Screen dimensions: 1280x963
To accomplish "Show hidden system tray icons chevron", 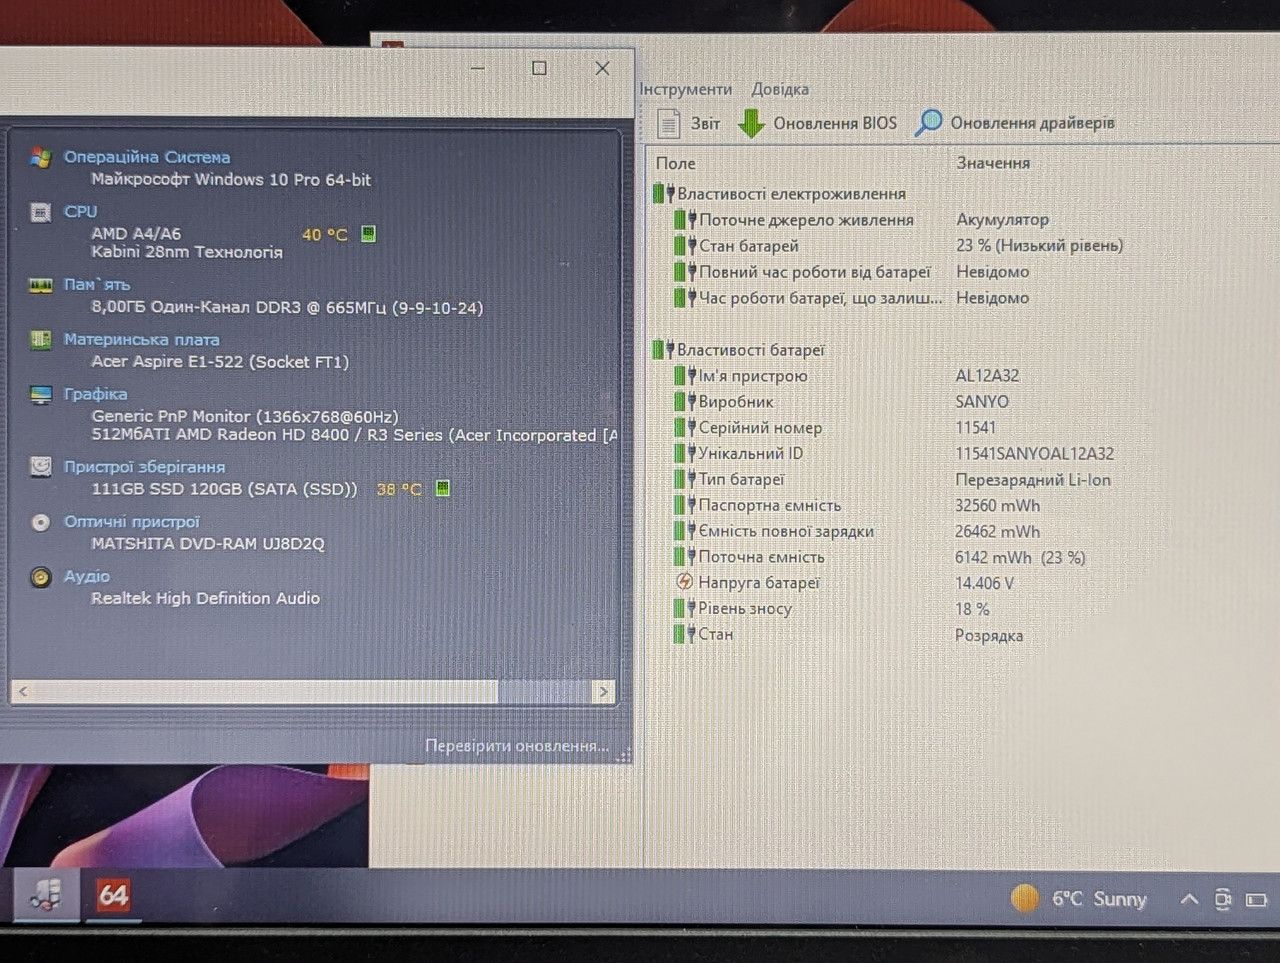I will [1189, 899].
